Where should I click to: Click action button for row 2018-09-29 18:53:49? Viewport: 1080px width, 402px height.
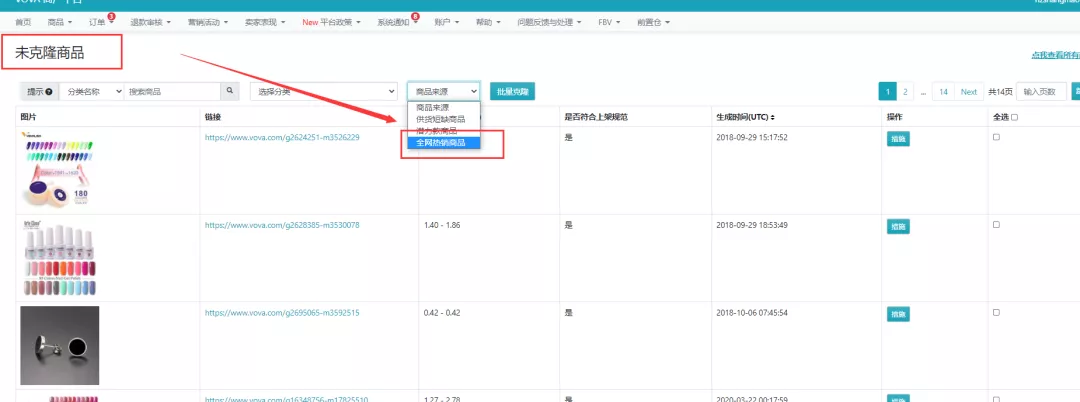click(x=897, y=226)
